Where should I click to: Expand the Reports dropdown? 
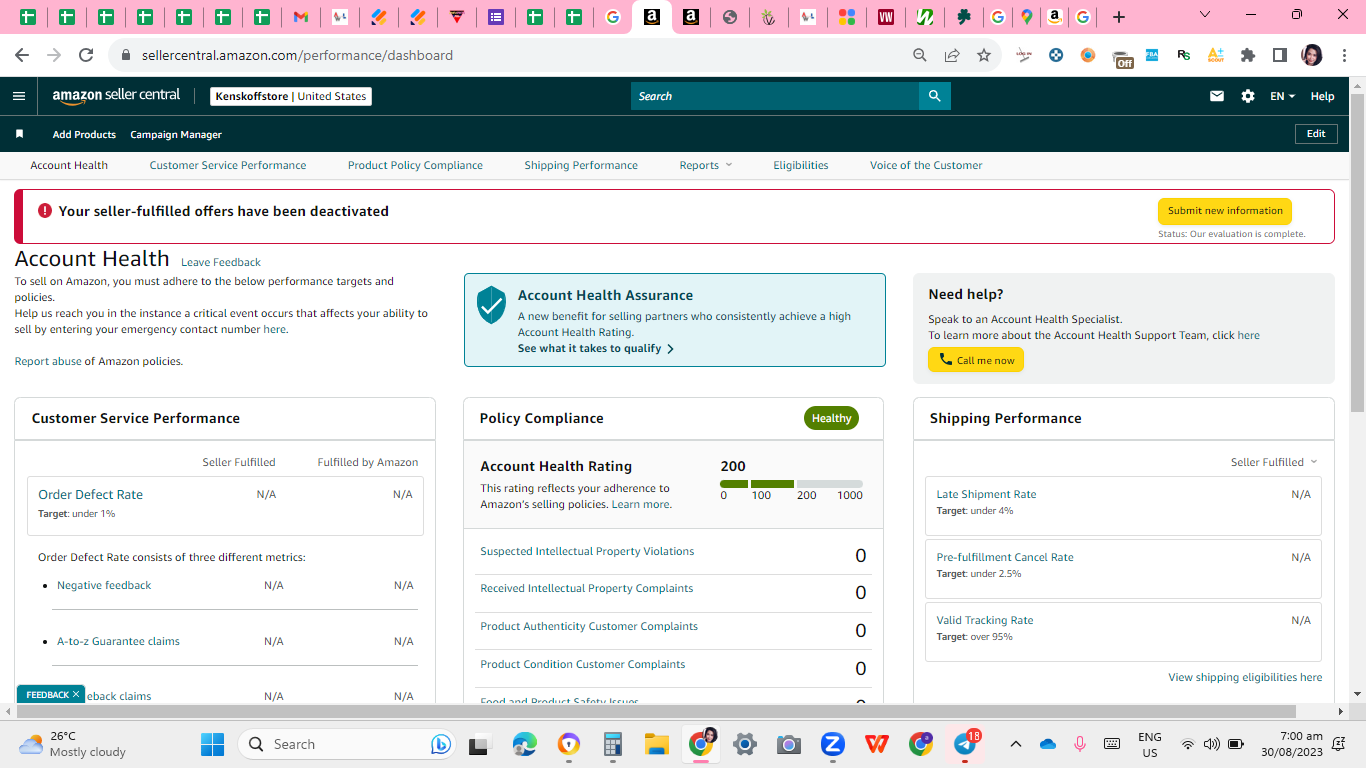tap(706, 165)
